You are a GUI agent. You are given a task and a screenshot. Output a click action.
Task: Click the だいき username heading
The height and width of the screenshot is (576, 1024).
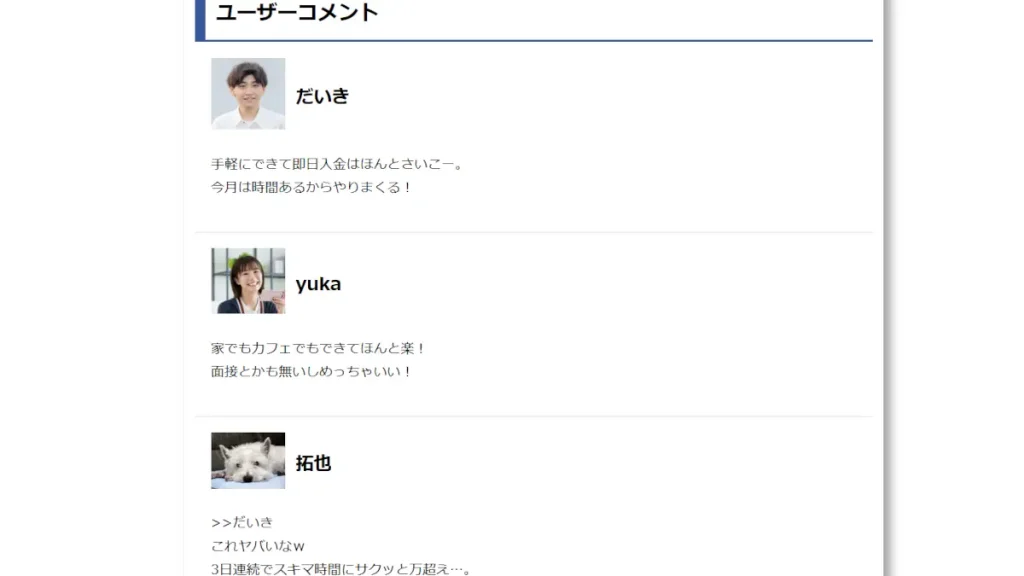point(322,96)
